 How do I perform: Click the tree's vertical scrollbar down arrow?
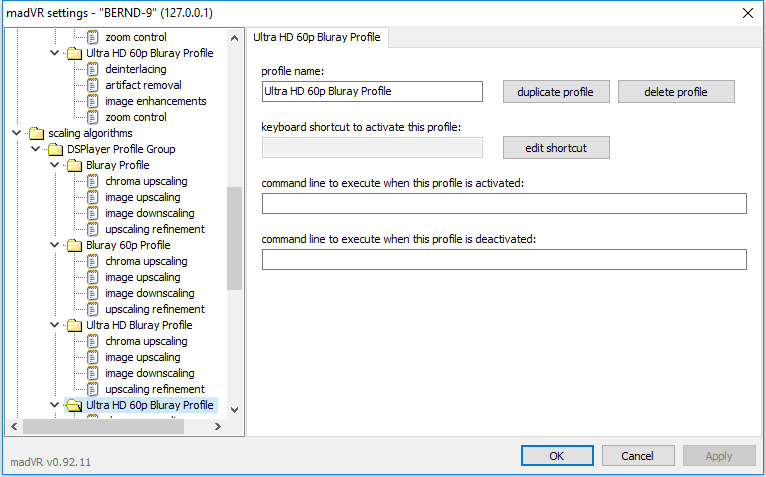click(x=234, y=410)
